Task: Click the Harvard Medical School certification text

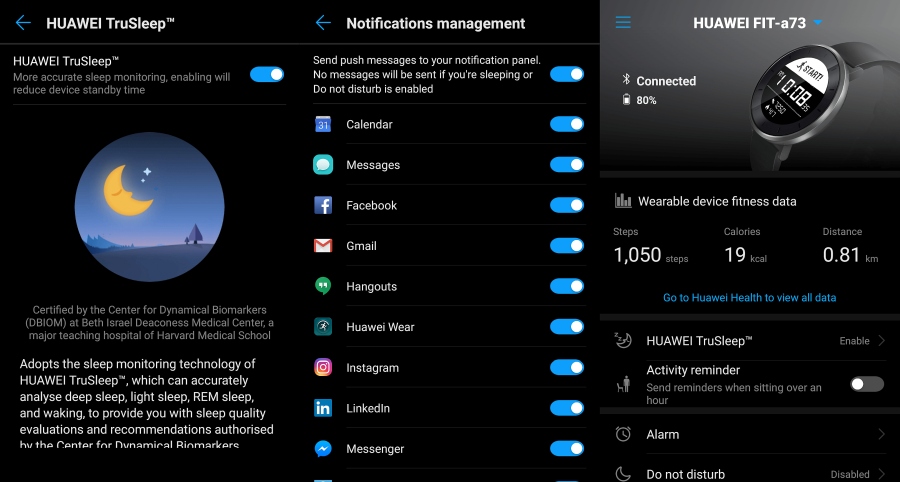Action: pos(149,322)
